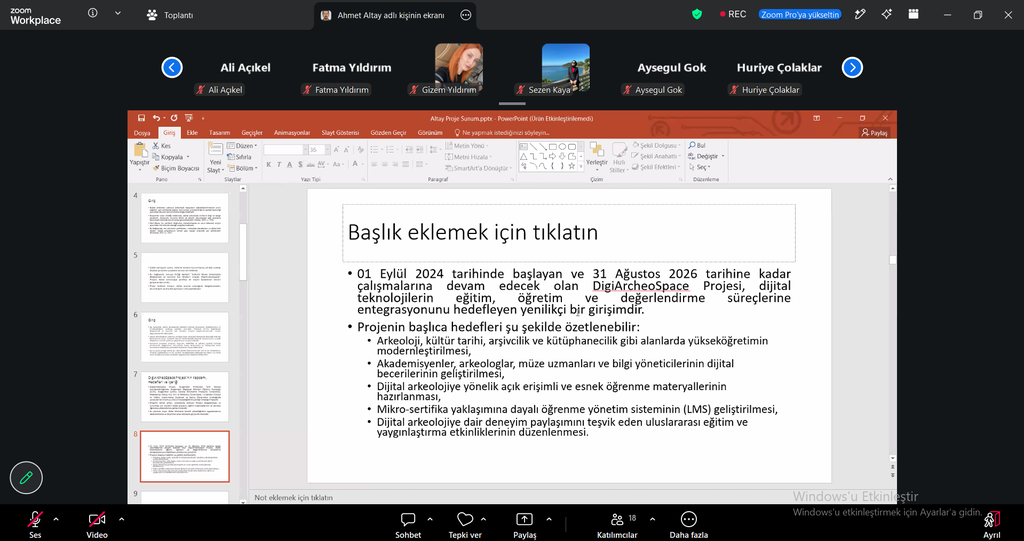Click the Bul find button
Viewport: 1024px width, 541px height.
click(x=697, y=145)
